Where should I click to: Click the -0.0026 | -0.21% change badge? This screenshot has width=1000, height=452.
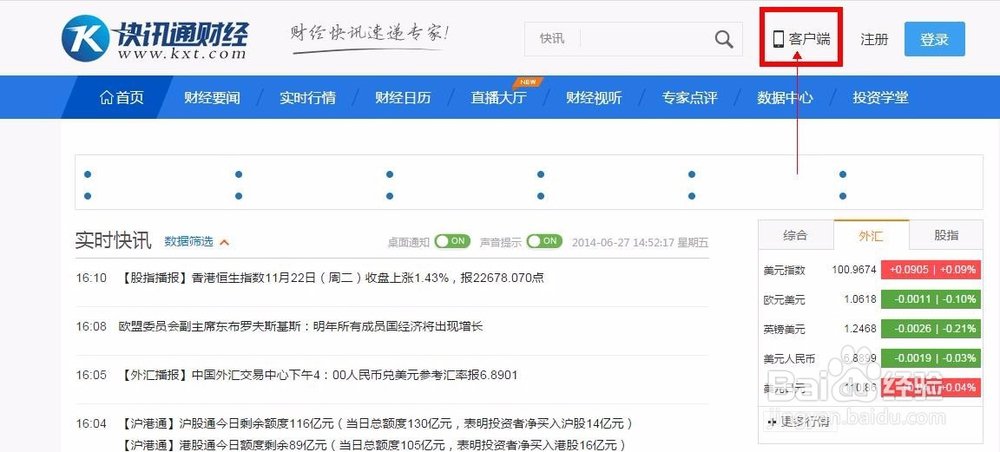[x=931, y=329]
